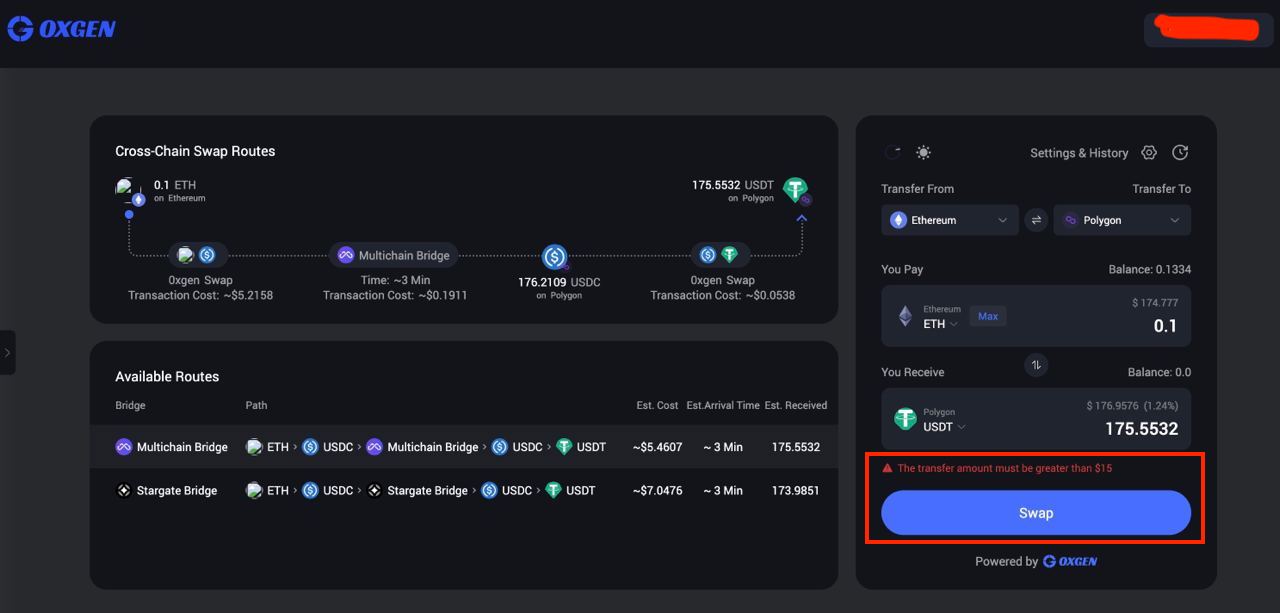Click the ~$5.4607 estimated cost
The height and width of the screenshot is (613, 1280).
(x=657, y=447)
